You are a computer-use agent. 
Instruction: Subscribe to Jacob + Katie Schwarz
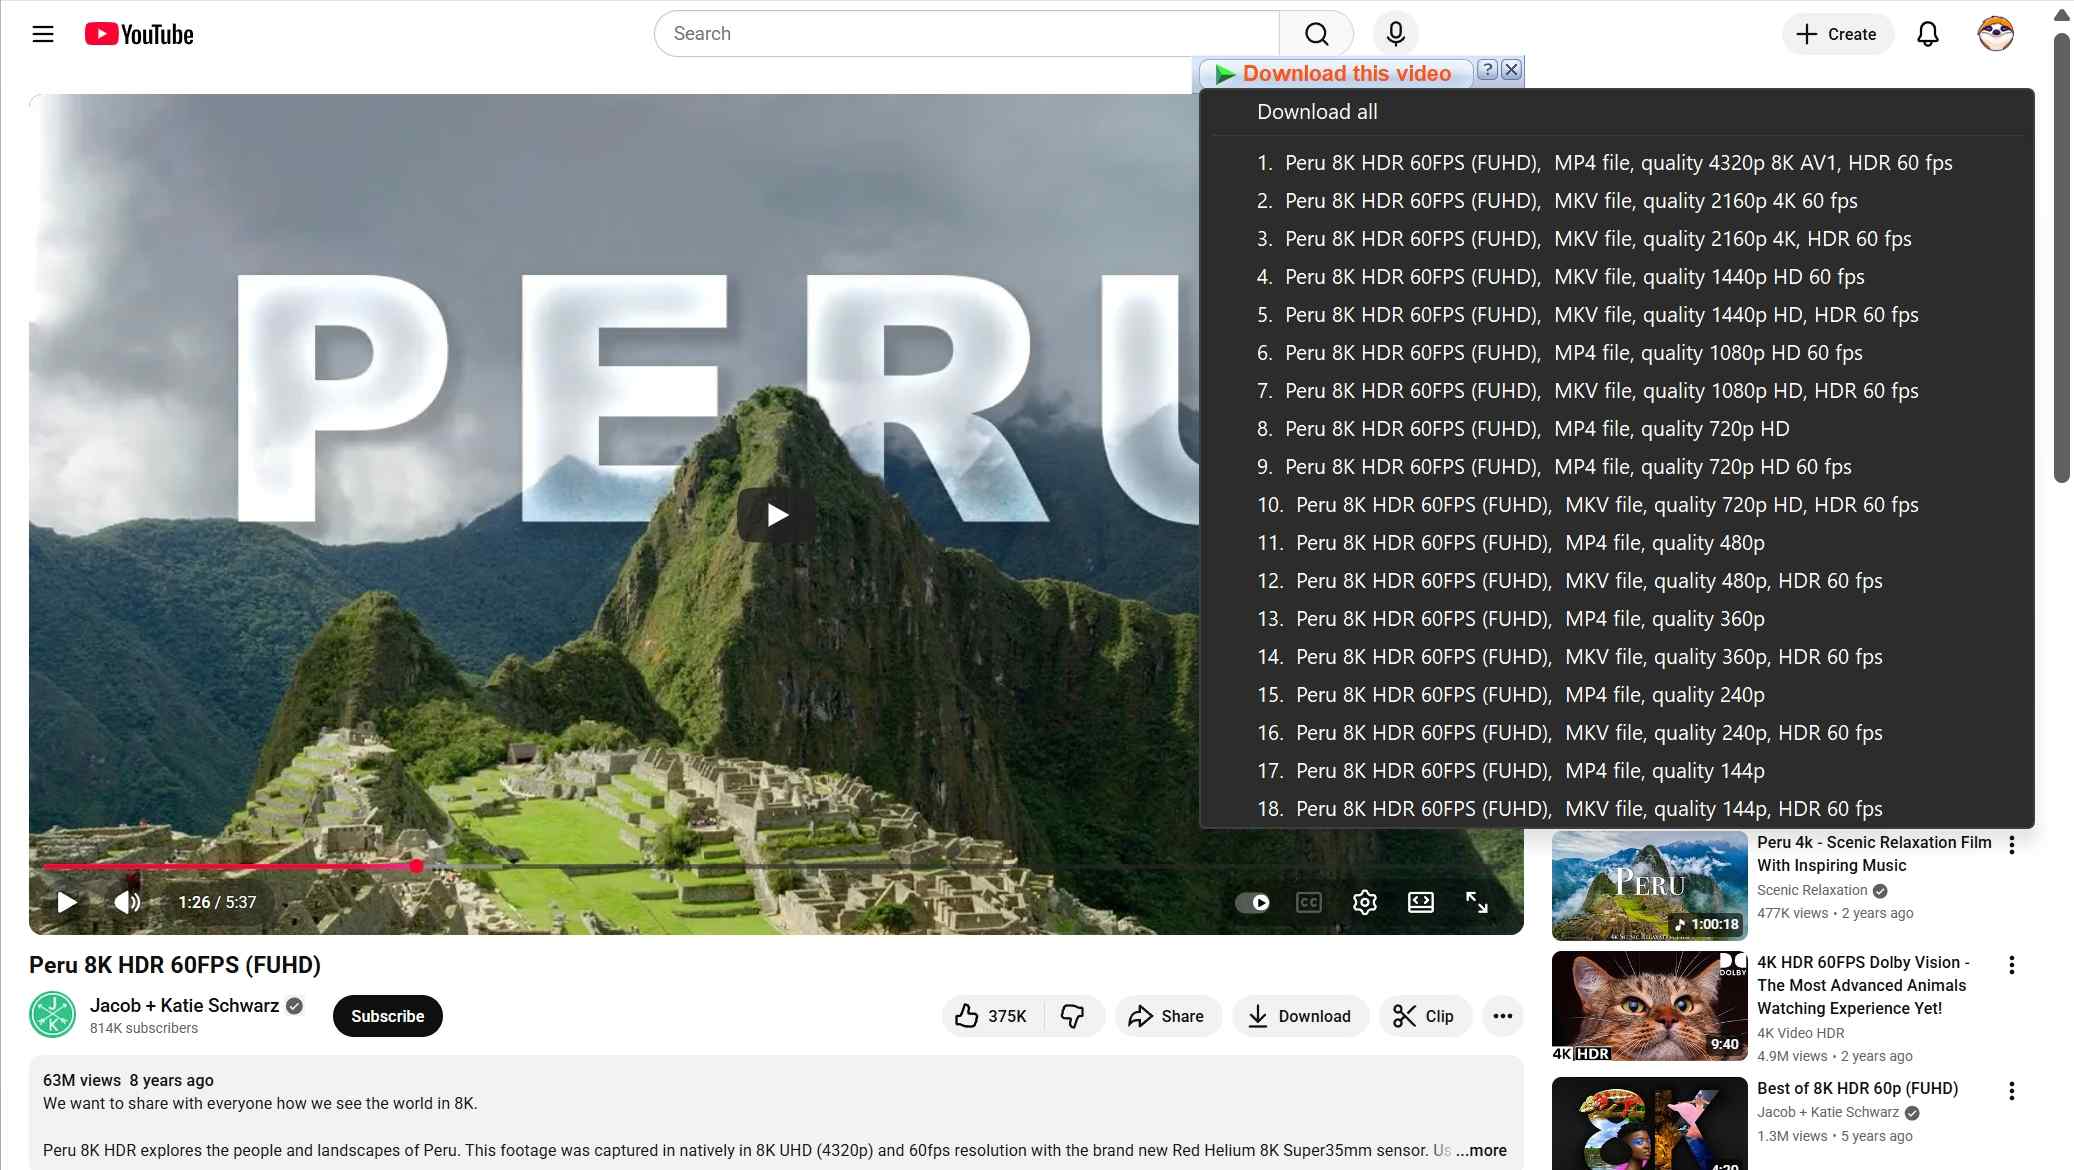click(387, 1016)
